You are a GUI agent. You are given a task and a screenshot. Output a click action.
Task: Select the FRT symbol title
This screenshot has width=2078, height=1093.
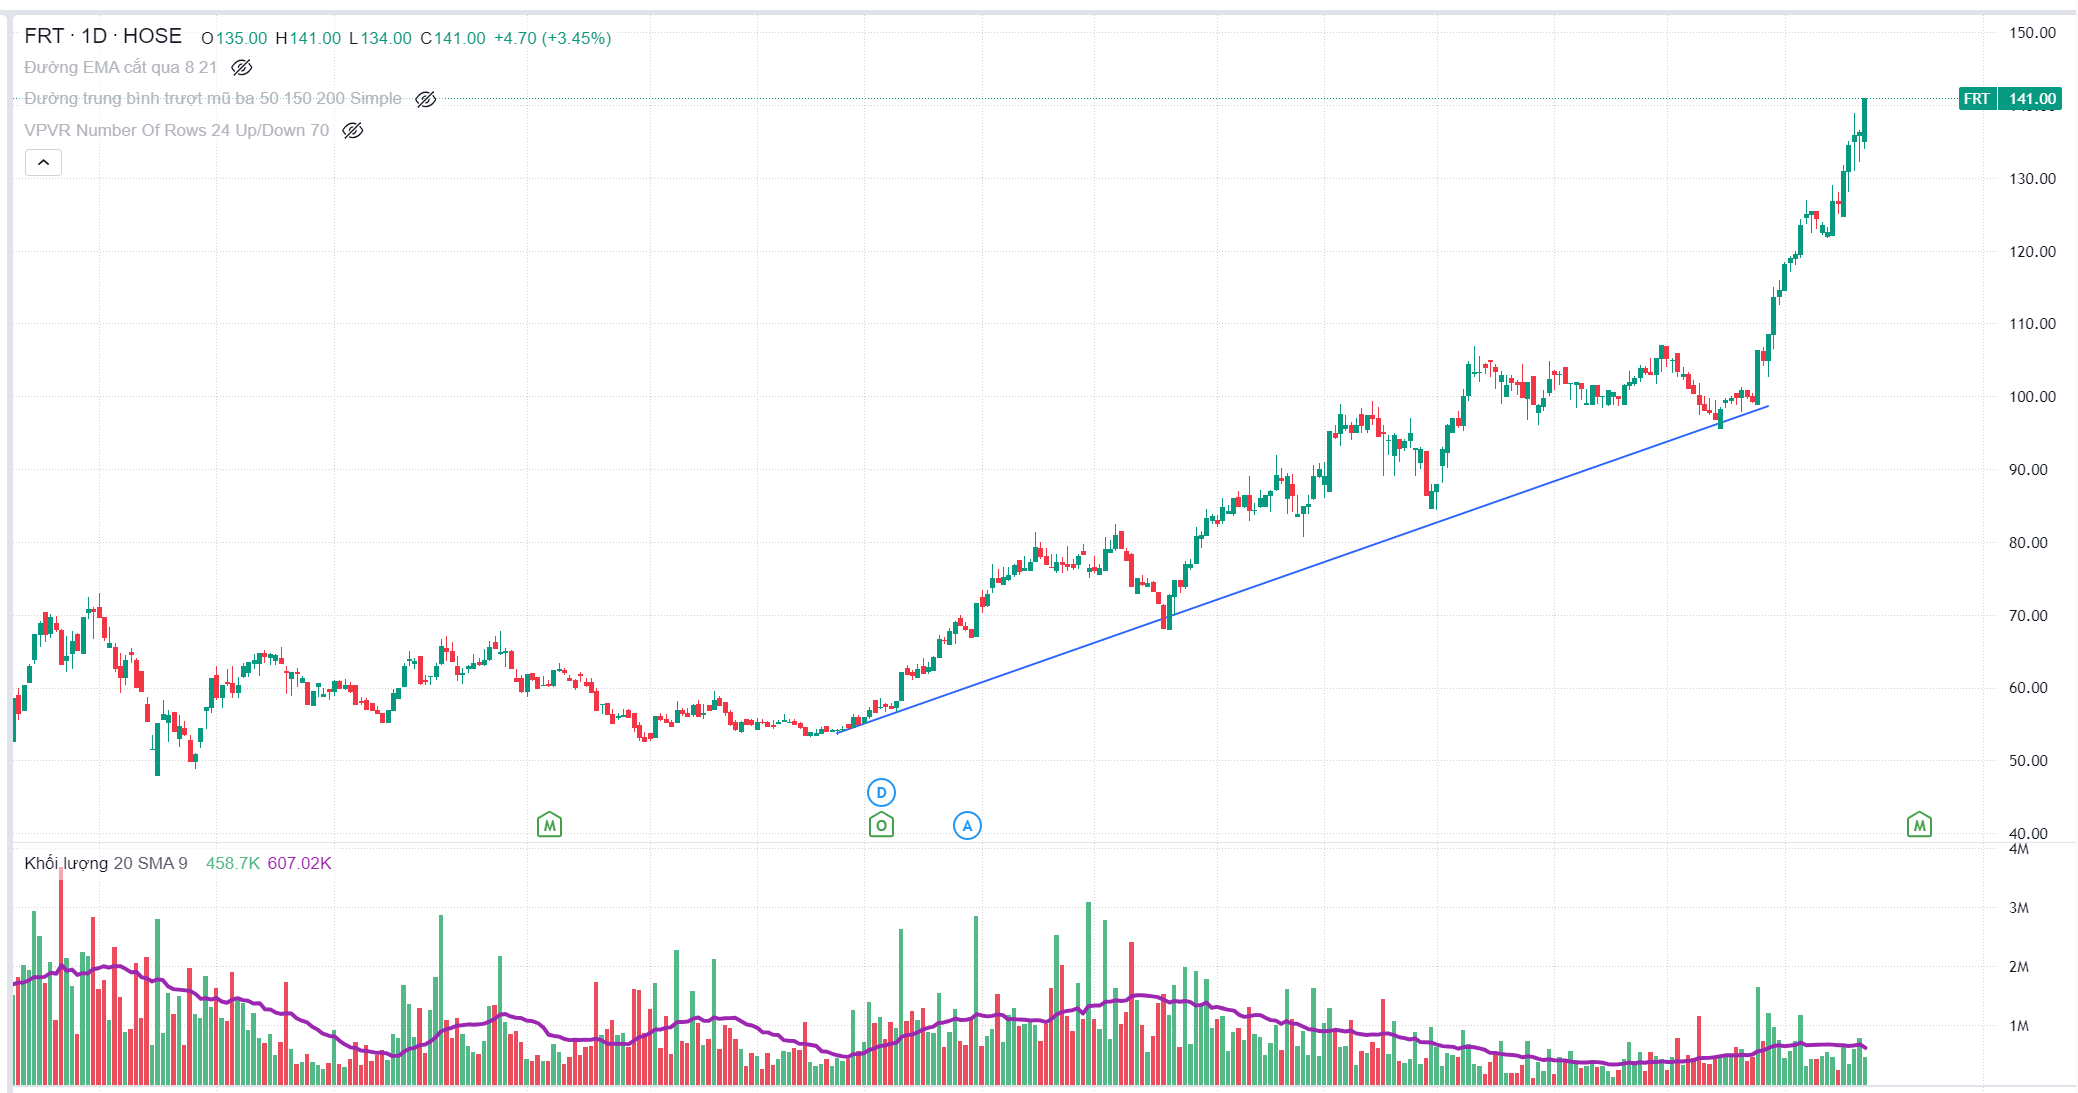pos(44,37)
